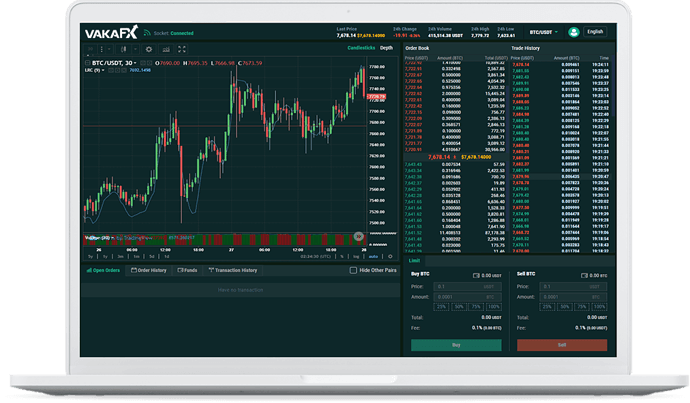Viewport: 690px width, 403px height.
Task: Choose 25% in Buy BTC amount
Action: [441, 307]
